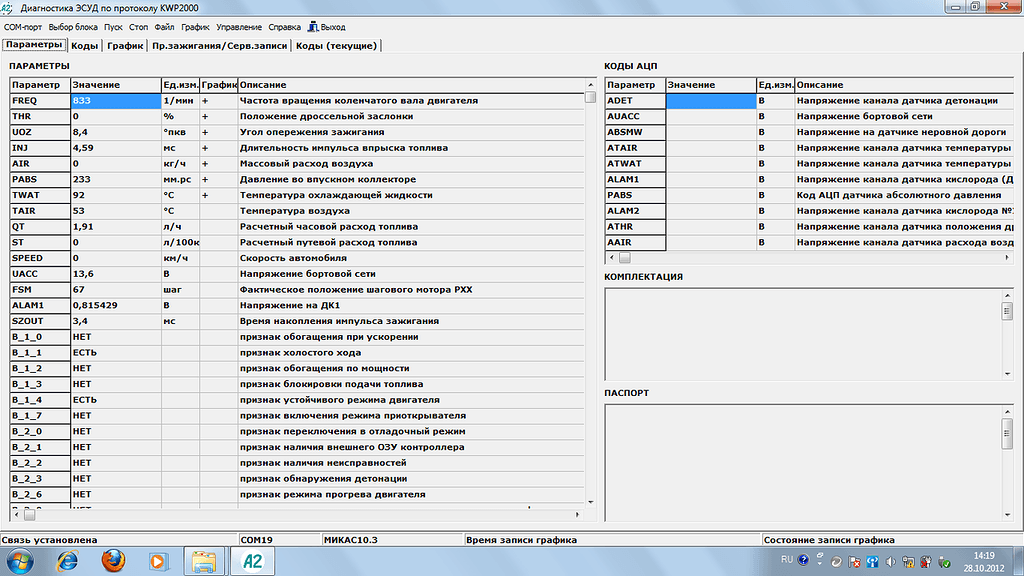Screen dimensions: 1024x576
Task: Select the TWAT parameter row name cell
Action: [x=38, y=195]
